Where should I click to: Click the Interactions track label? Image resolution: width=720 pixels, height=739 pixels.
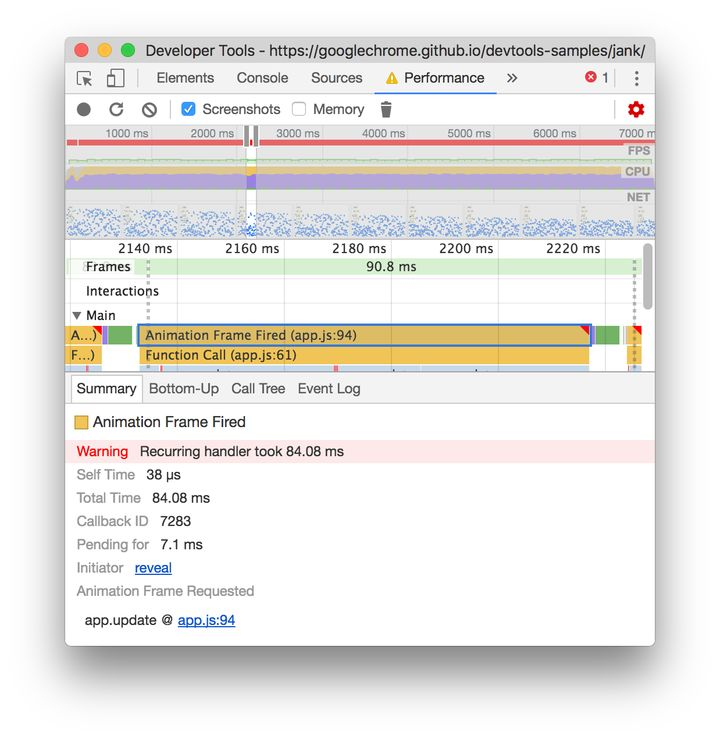pos(123,291)
